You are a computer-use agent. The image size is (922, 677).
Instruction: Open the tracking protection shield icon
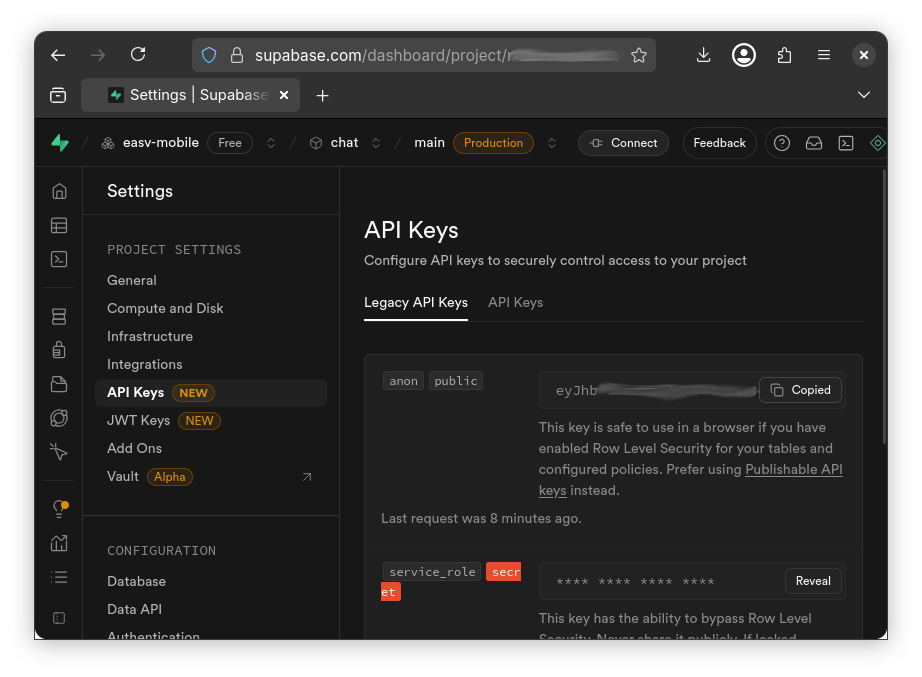click(209, 55)
